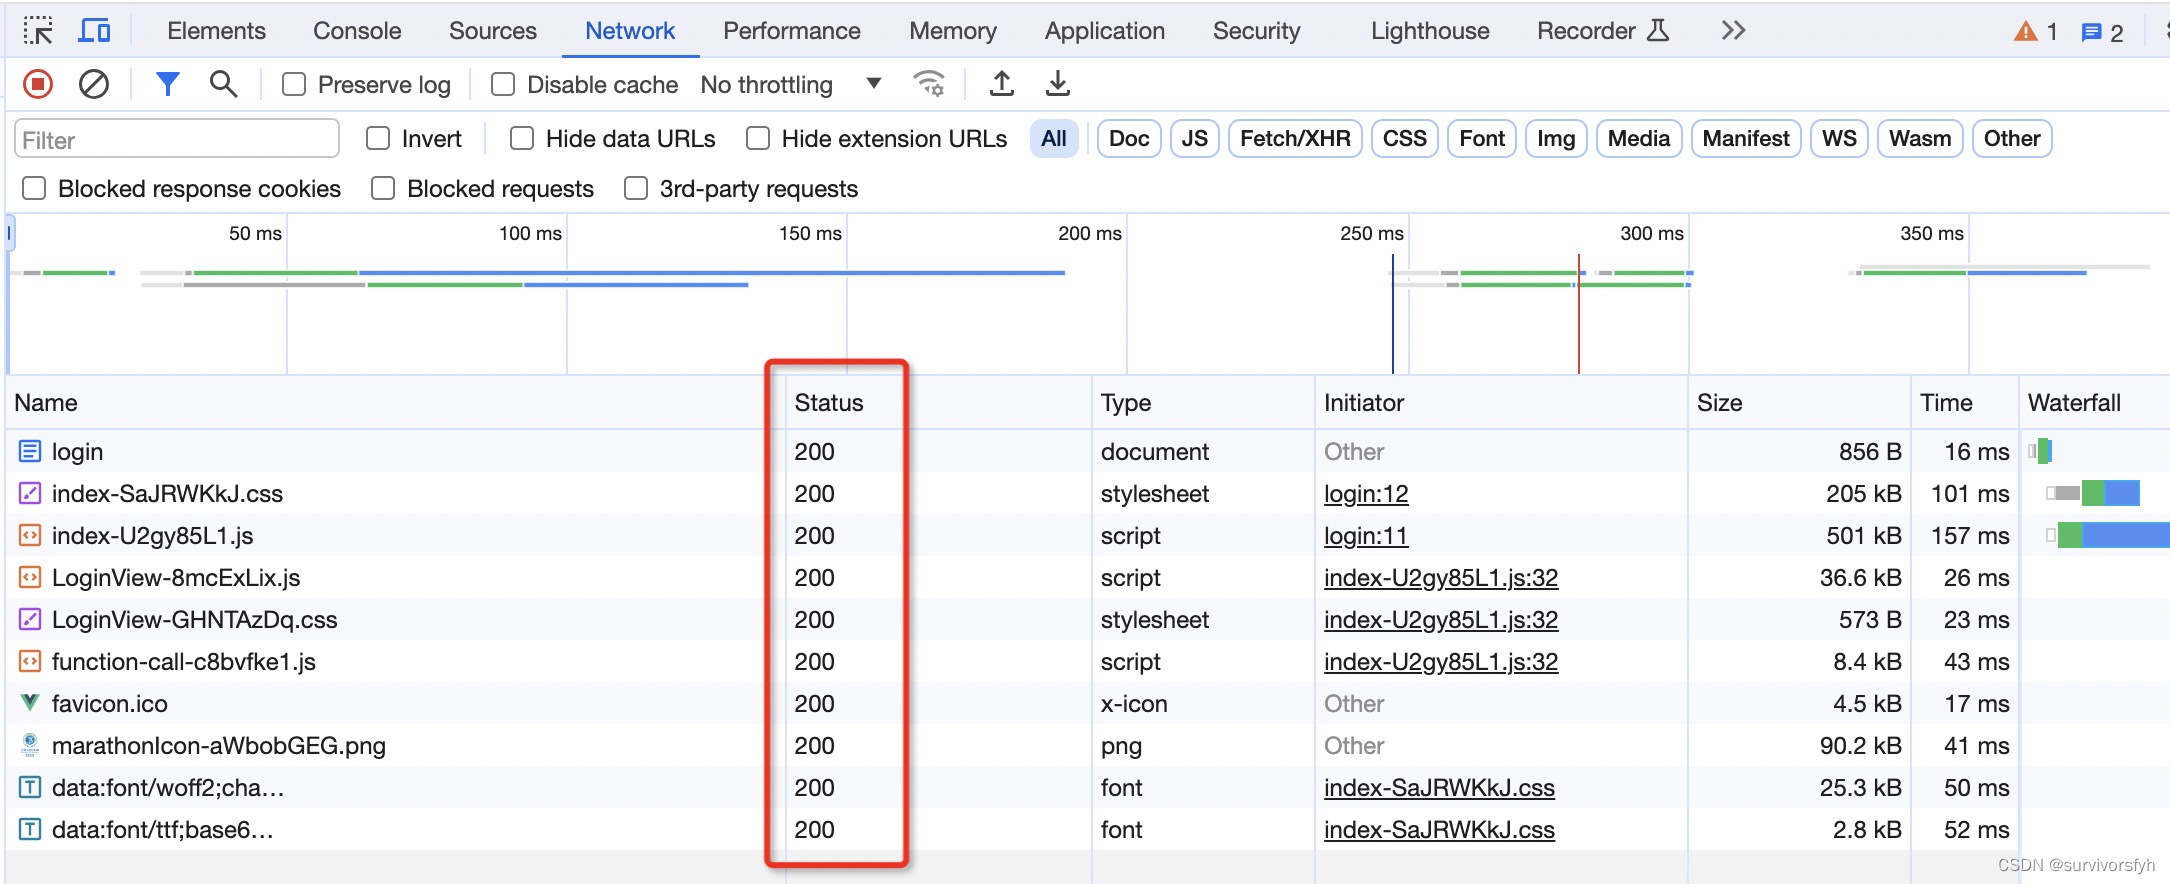Toggle the device toolbar icon
The image size is (2170, 884).
pyautogui.click(x=94, y=31)
